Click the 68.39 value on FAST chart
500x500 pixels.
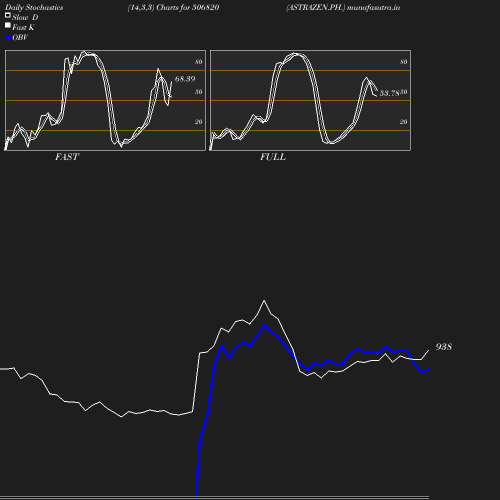coord(185,79)
